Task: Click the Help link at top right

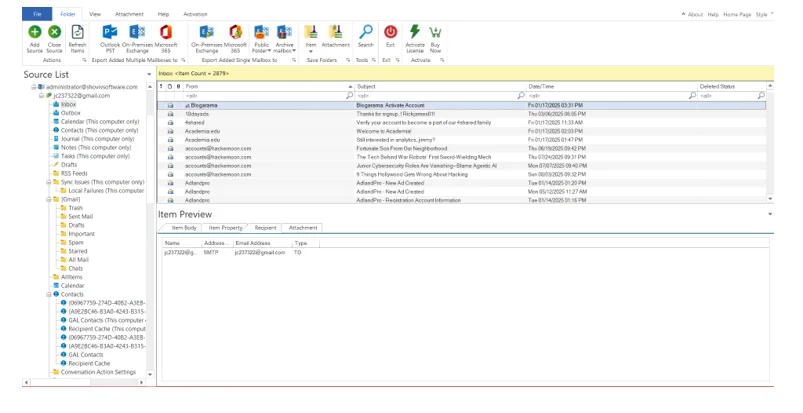Action: (x=713, y=14)
